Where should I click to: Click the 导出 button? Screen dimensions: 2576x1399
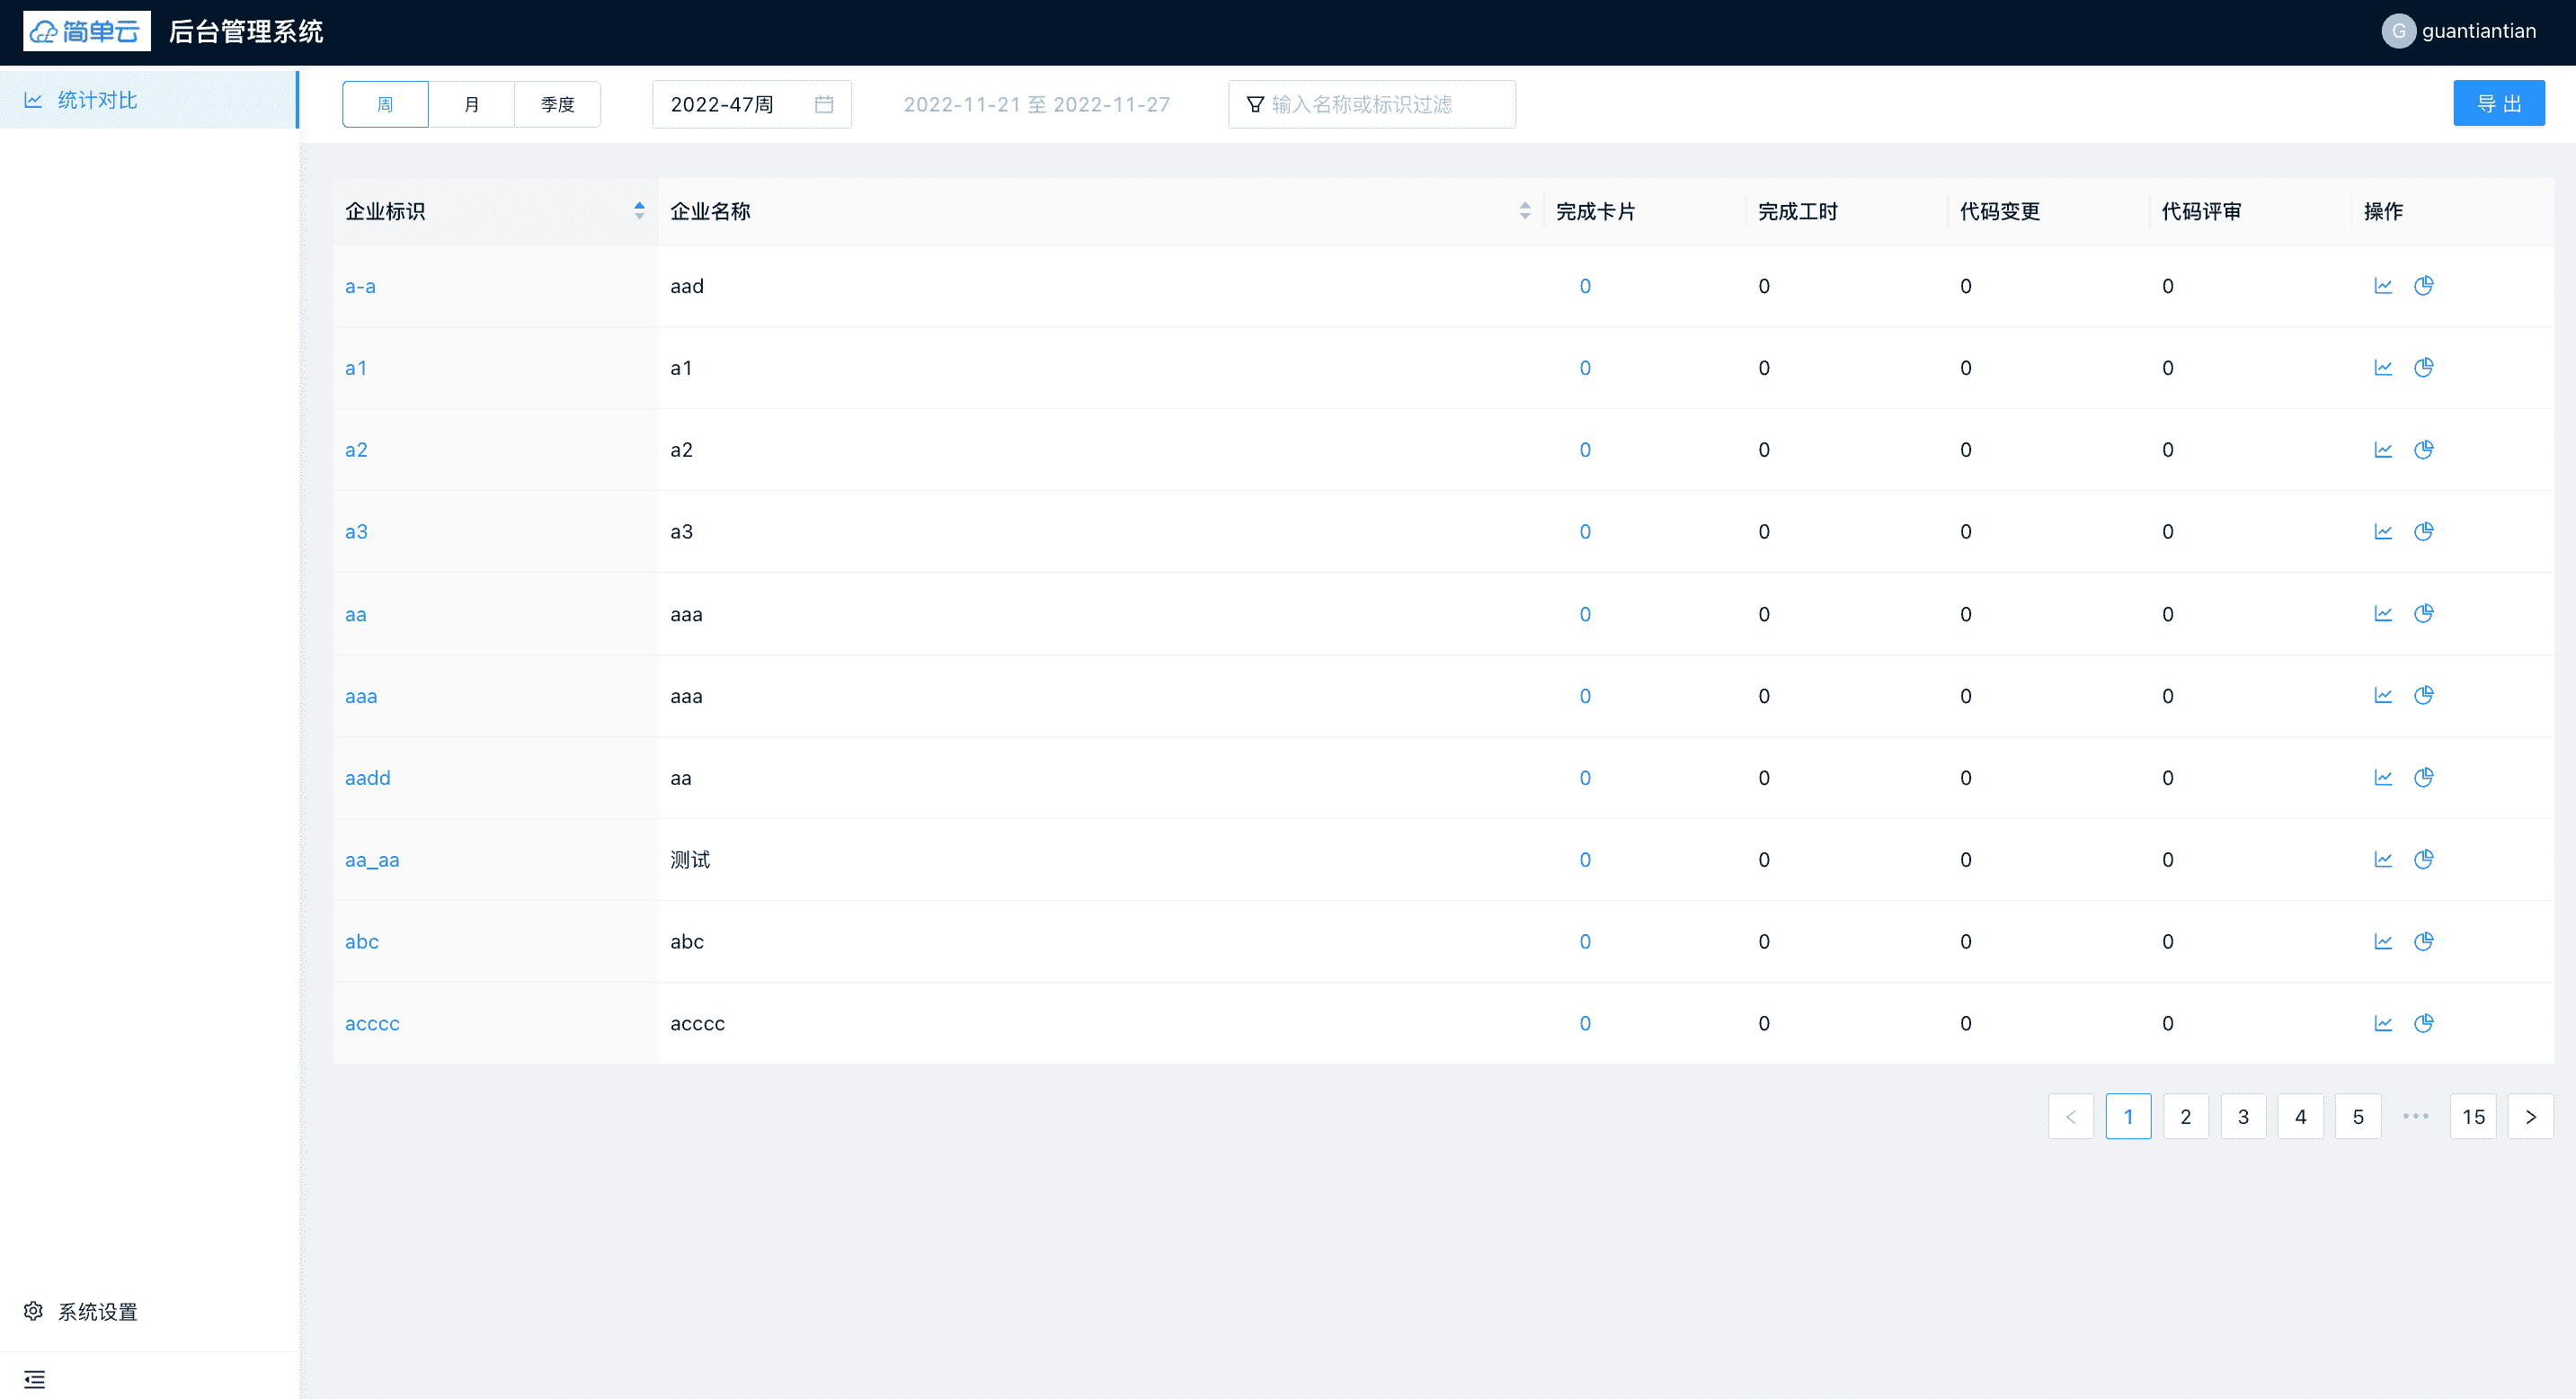[x=2498, y=104]
